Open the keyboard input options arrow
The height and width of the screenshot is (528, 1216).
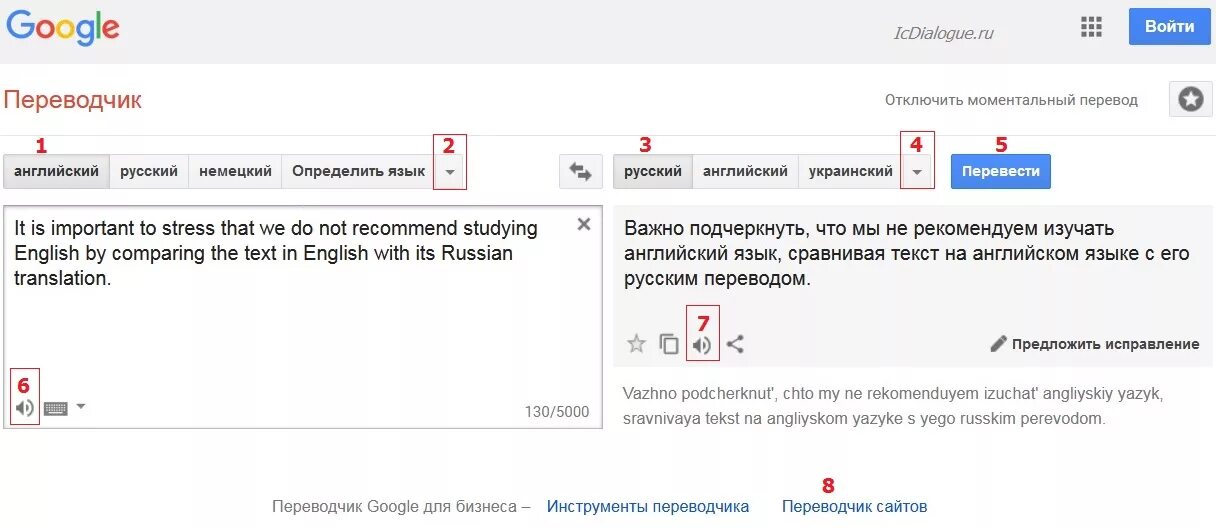tap(81, 406)
